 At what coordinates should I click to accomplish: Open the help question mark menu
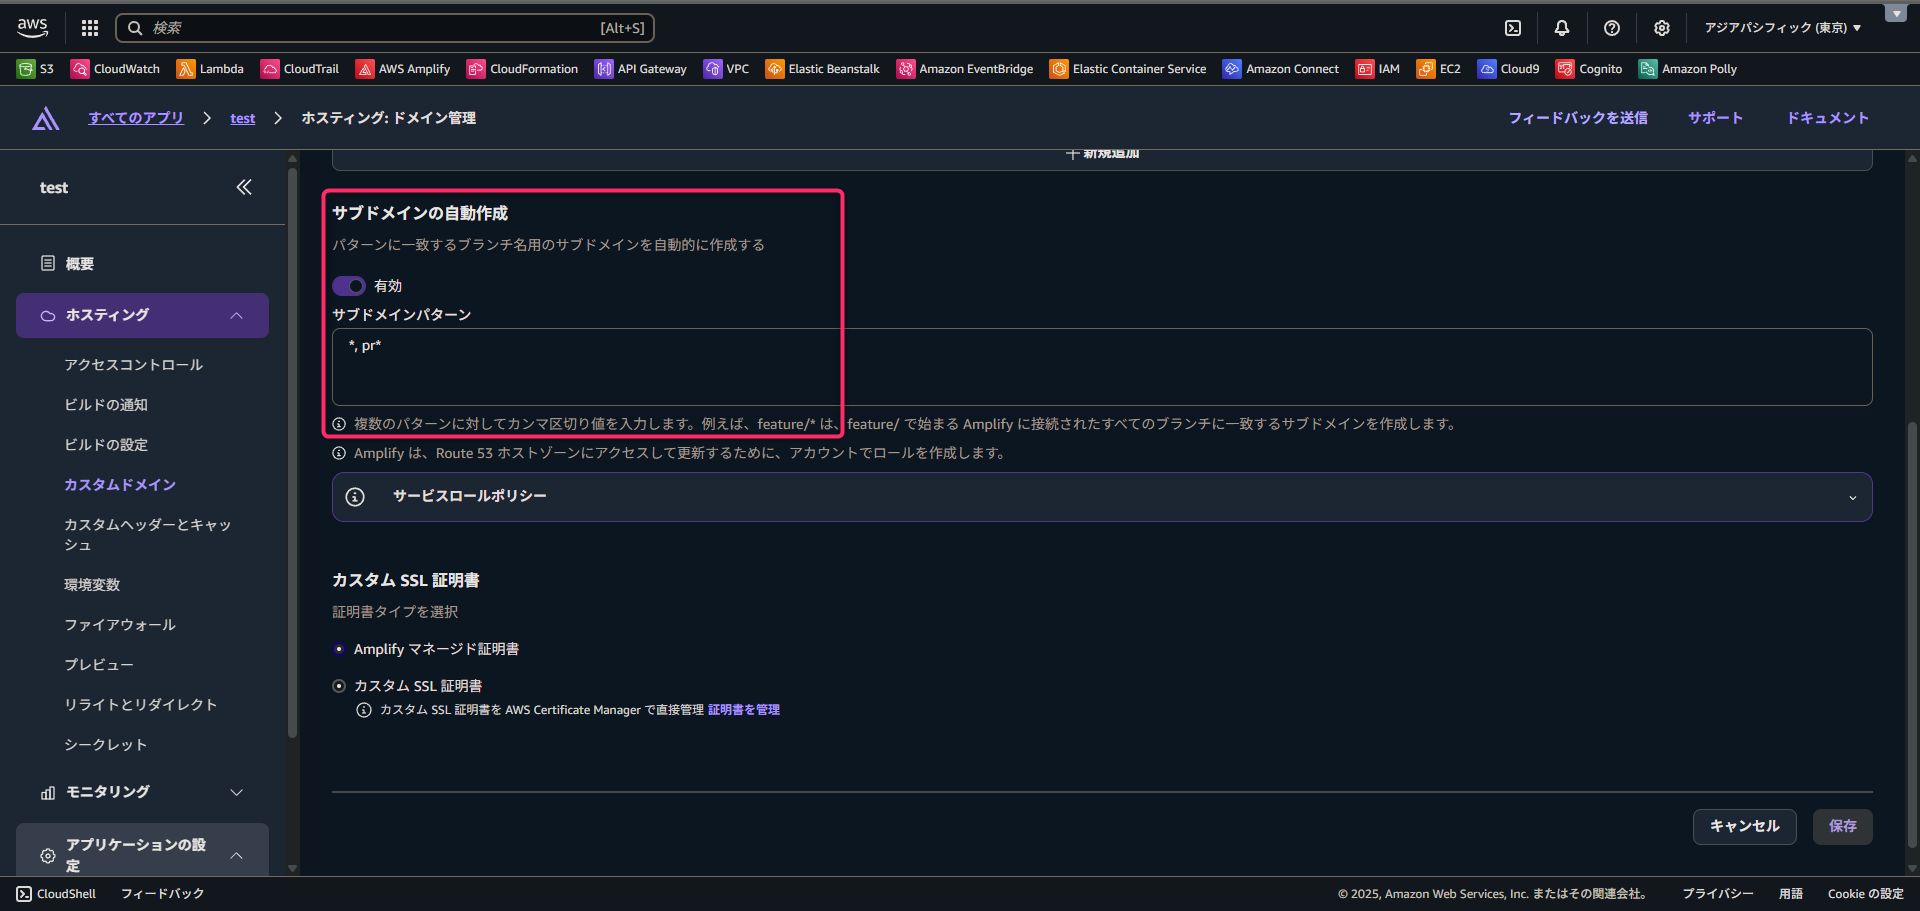click(x=1612, y=28)
